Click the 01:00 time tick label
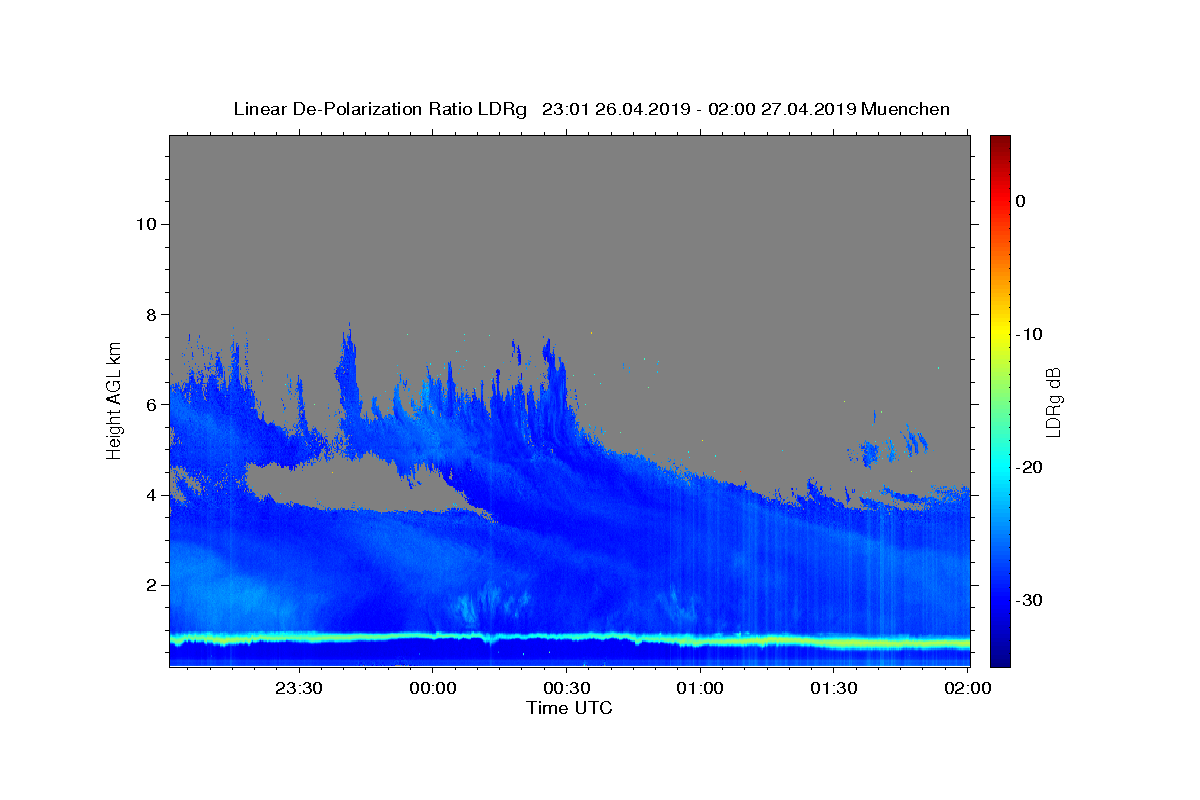1200x800 pixels. (x=700, y=689)
